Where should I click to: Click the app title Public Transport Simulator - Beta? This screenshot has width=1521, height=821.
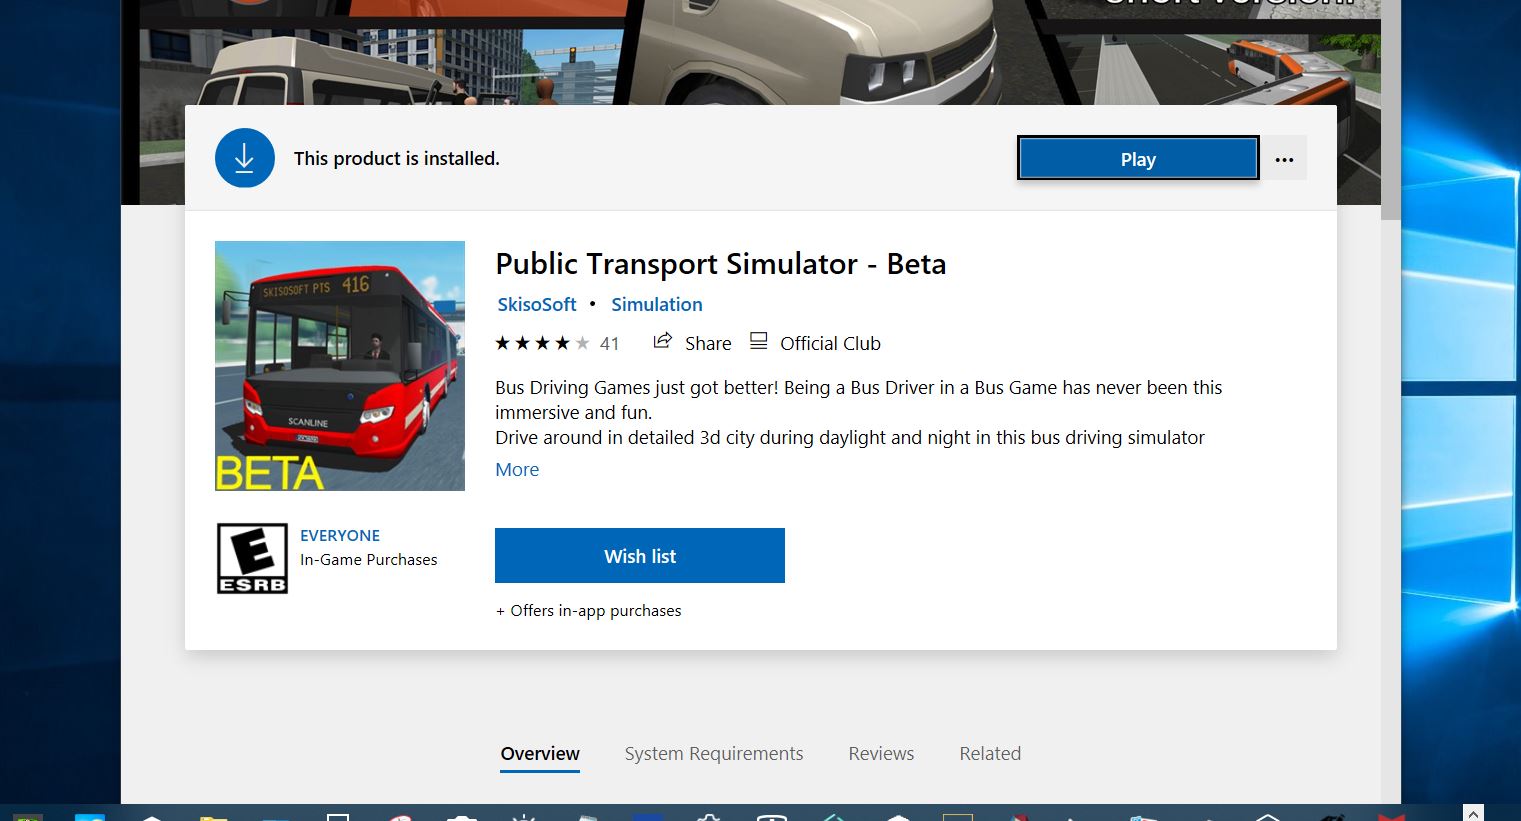[x=721, y=264]
